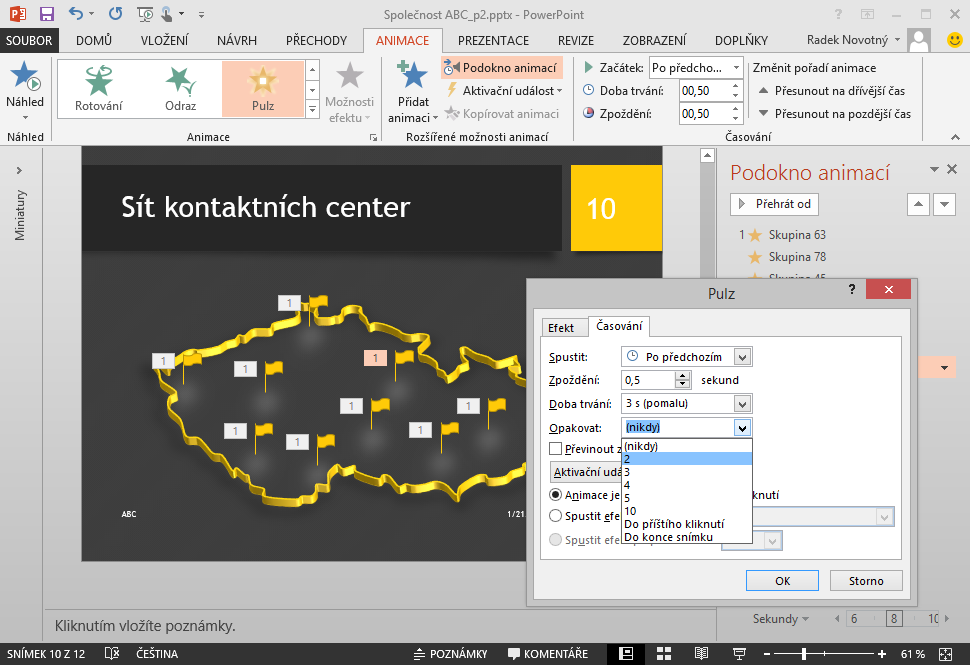This screenshot has width=970, height=665.
Task: Switch to slide sorter view icon
Action: pos(664,654)
